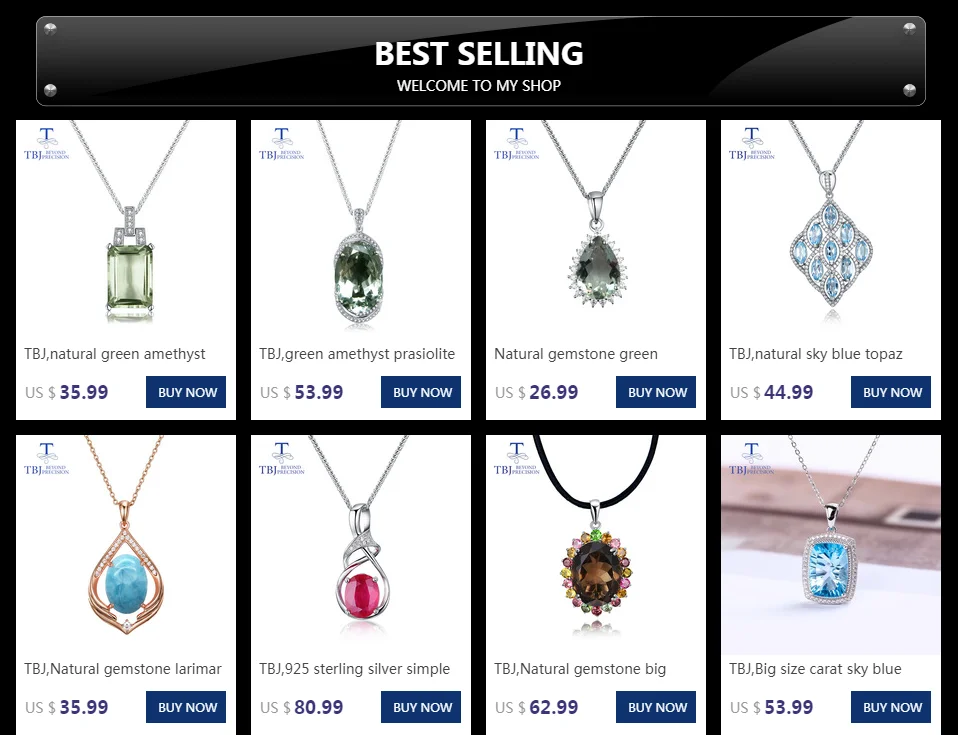This screenshot has width=958, height=735.
Task: View the pear-shaped green gemstone pendant photo
Action: click(596, 230)
